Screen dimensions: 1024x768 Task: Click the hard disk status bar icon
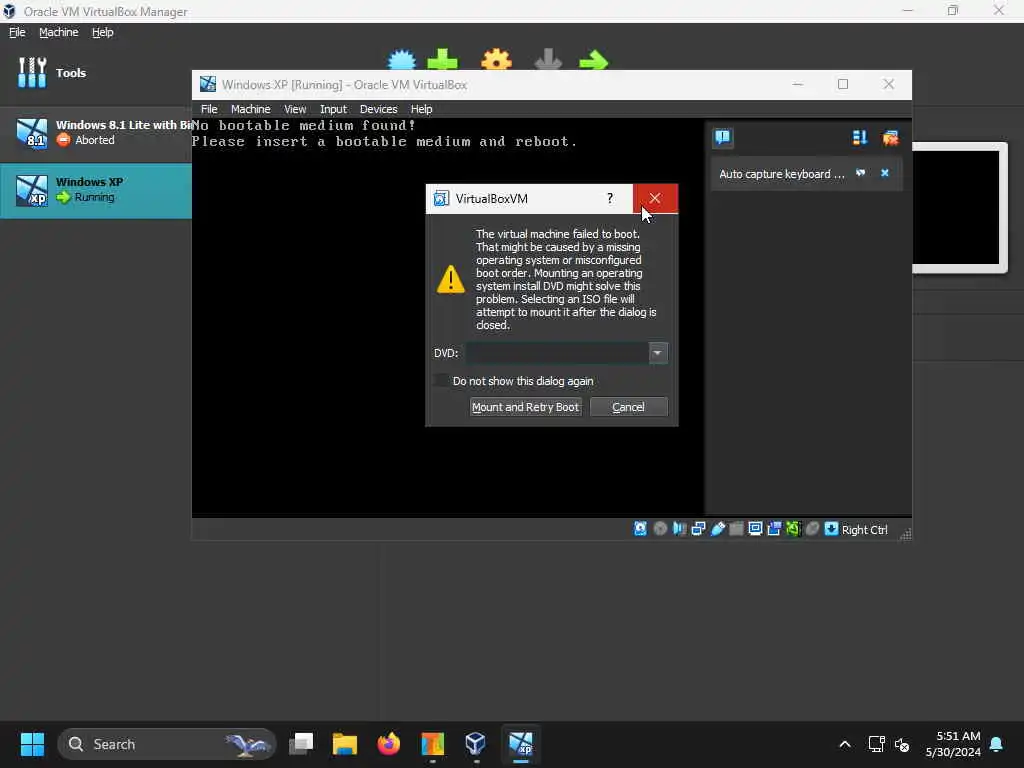pos(640,529)
